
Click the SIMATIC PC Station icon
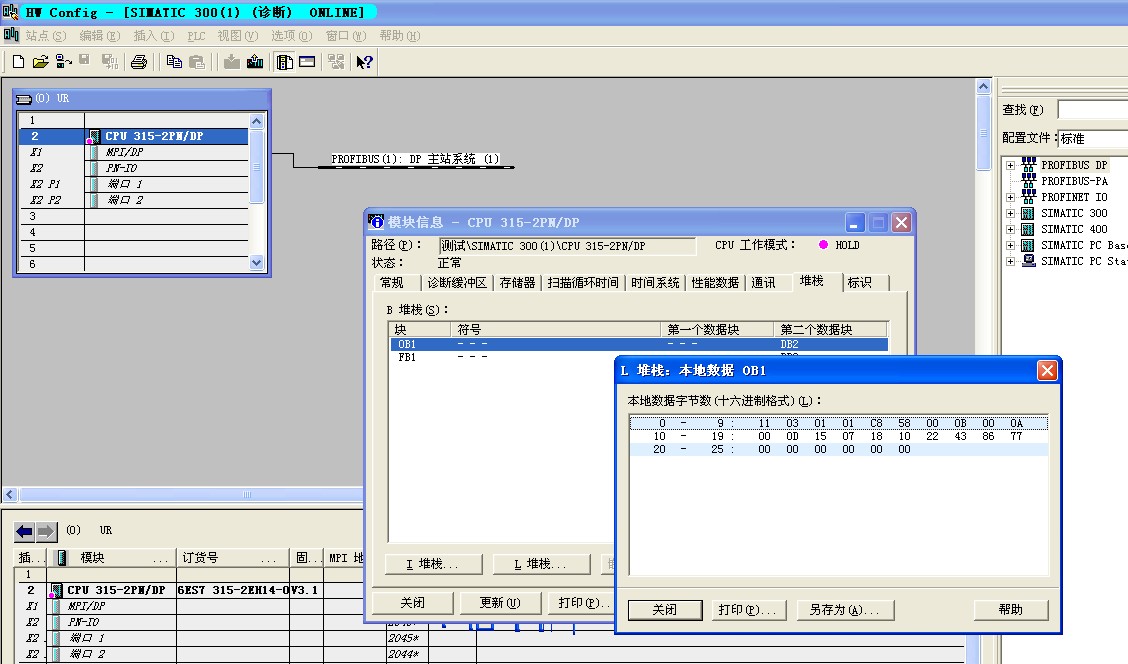(x=1029, y=261)
